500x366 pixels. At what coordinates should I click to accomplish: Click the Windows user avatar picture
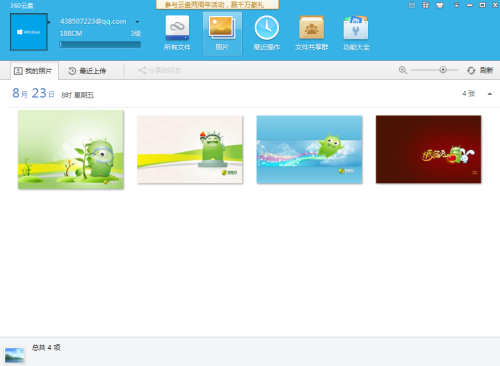click(x=29, y=32)
